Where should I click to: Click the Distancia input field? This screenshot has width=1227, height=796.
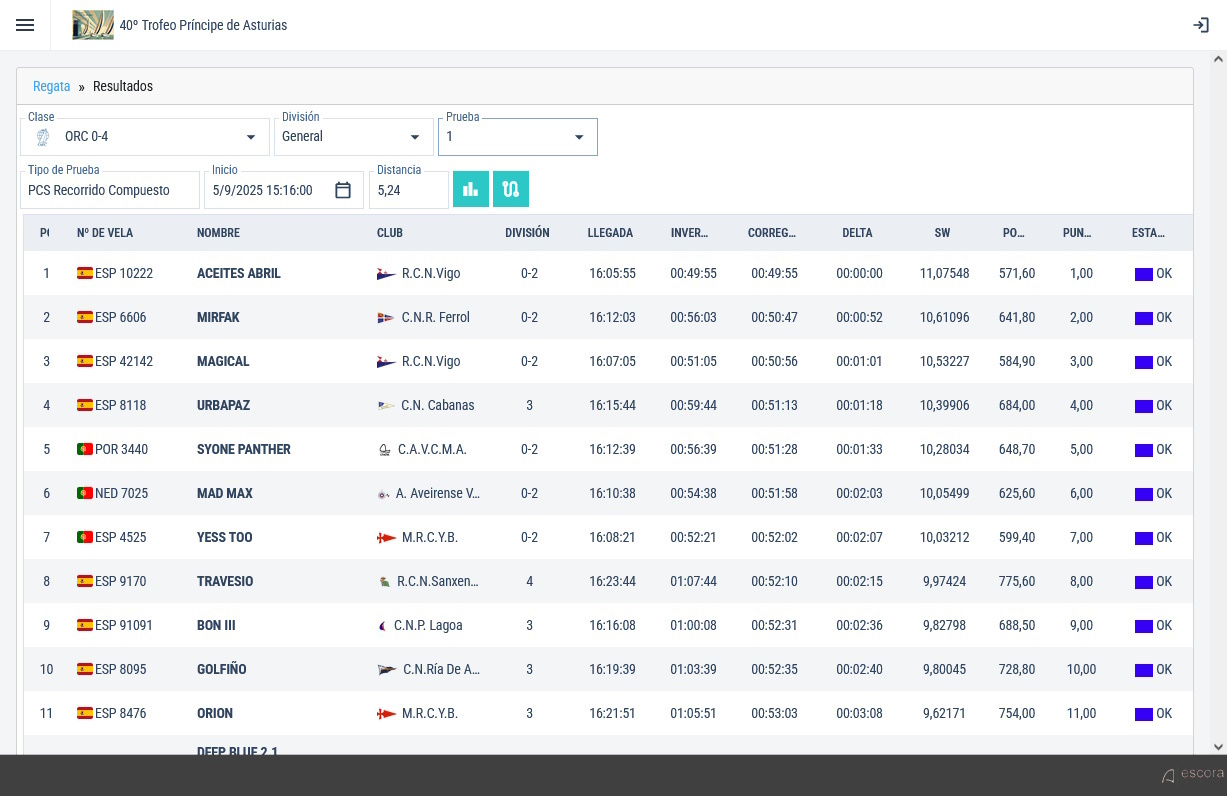[409, 190]
